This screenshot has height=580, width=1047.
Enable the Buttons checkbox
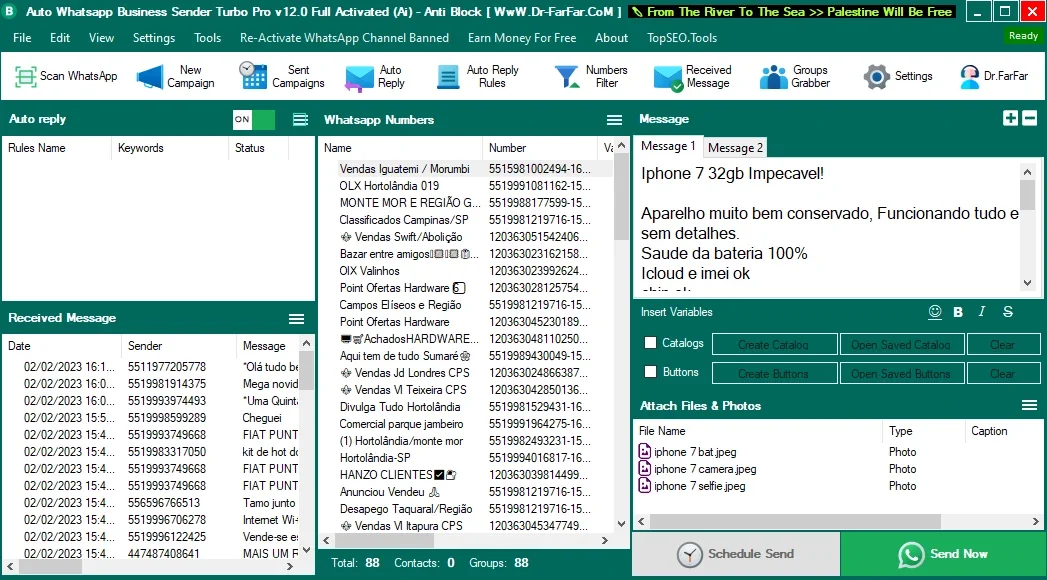[x=650, y=372]
